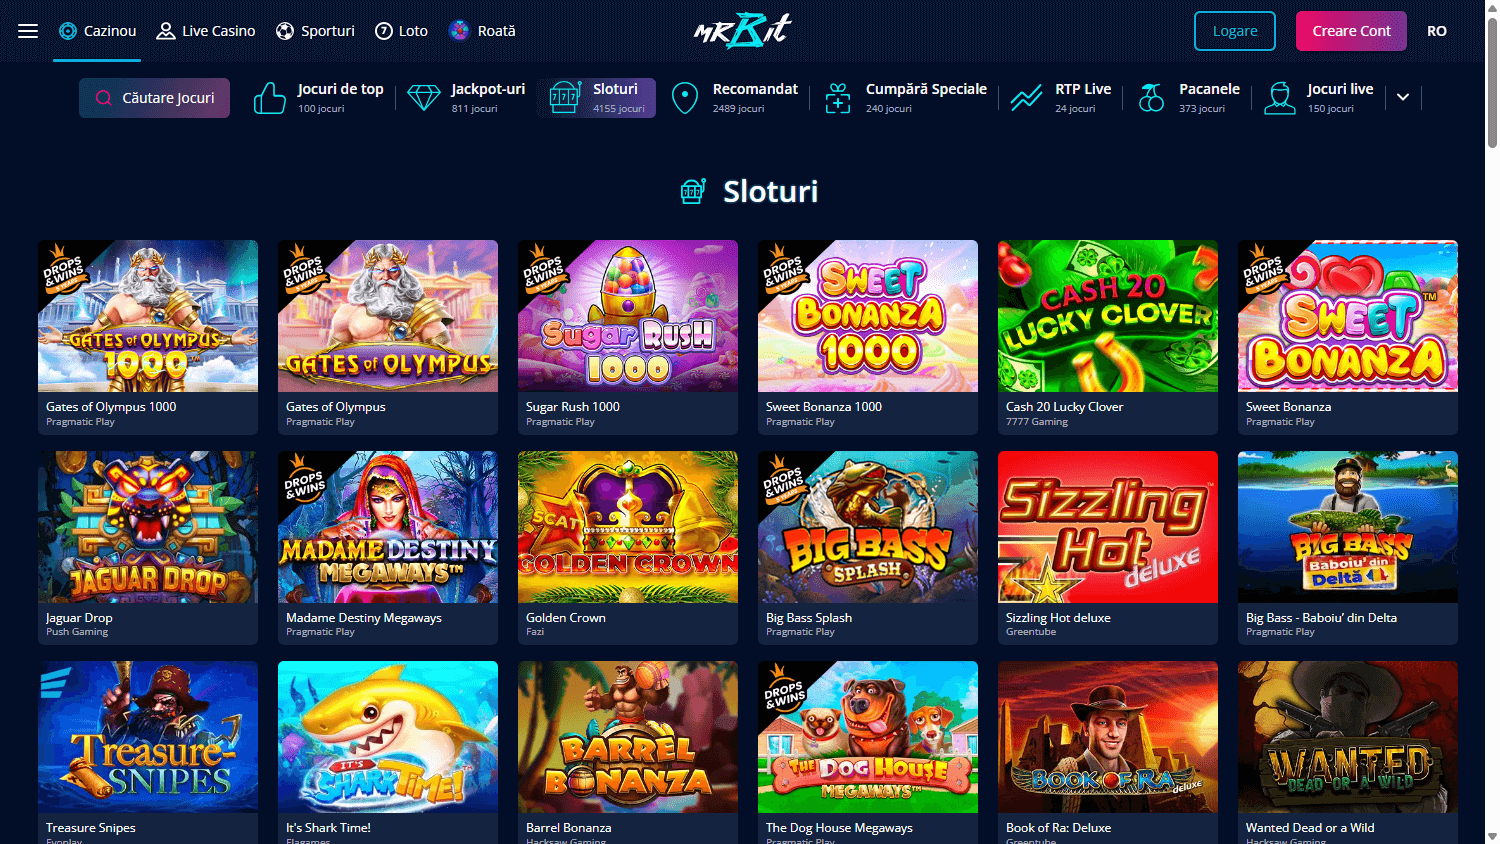Viewport: 1500px width, 844px height.
Task: Open the Roată wheel section
Action: tap(482, 31)
